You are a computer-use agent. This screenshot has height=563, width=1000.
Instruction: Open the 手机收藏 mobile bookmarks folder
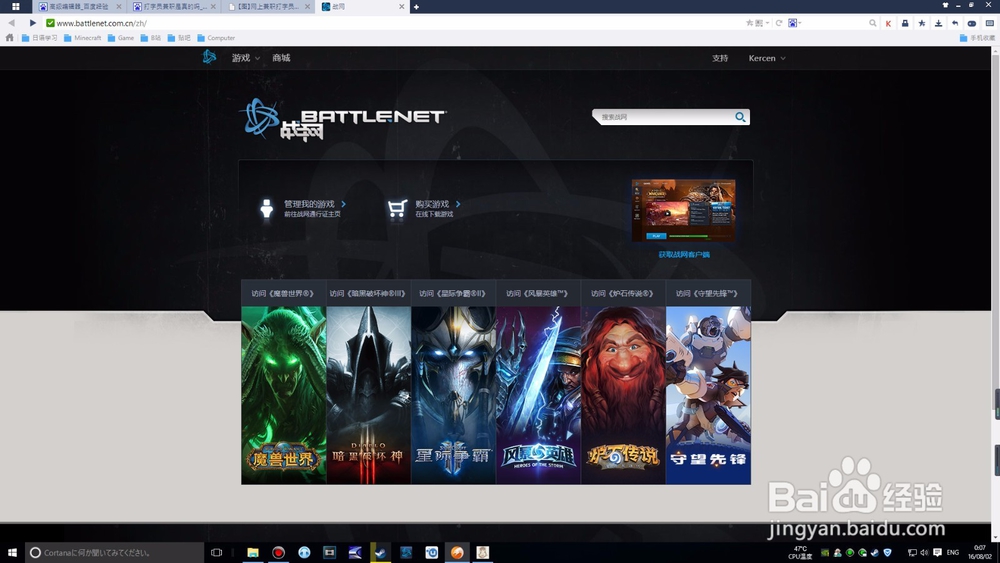pyautogui.click(x=977, y=38)
